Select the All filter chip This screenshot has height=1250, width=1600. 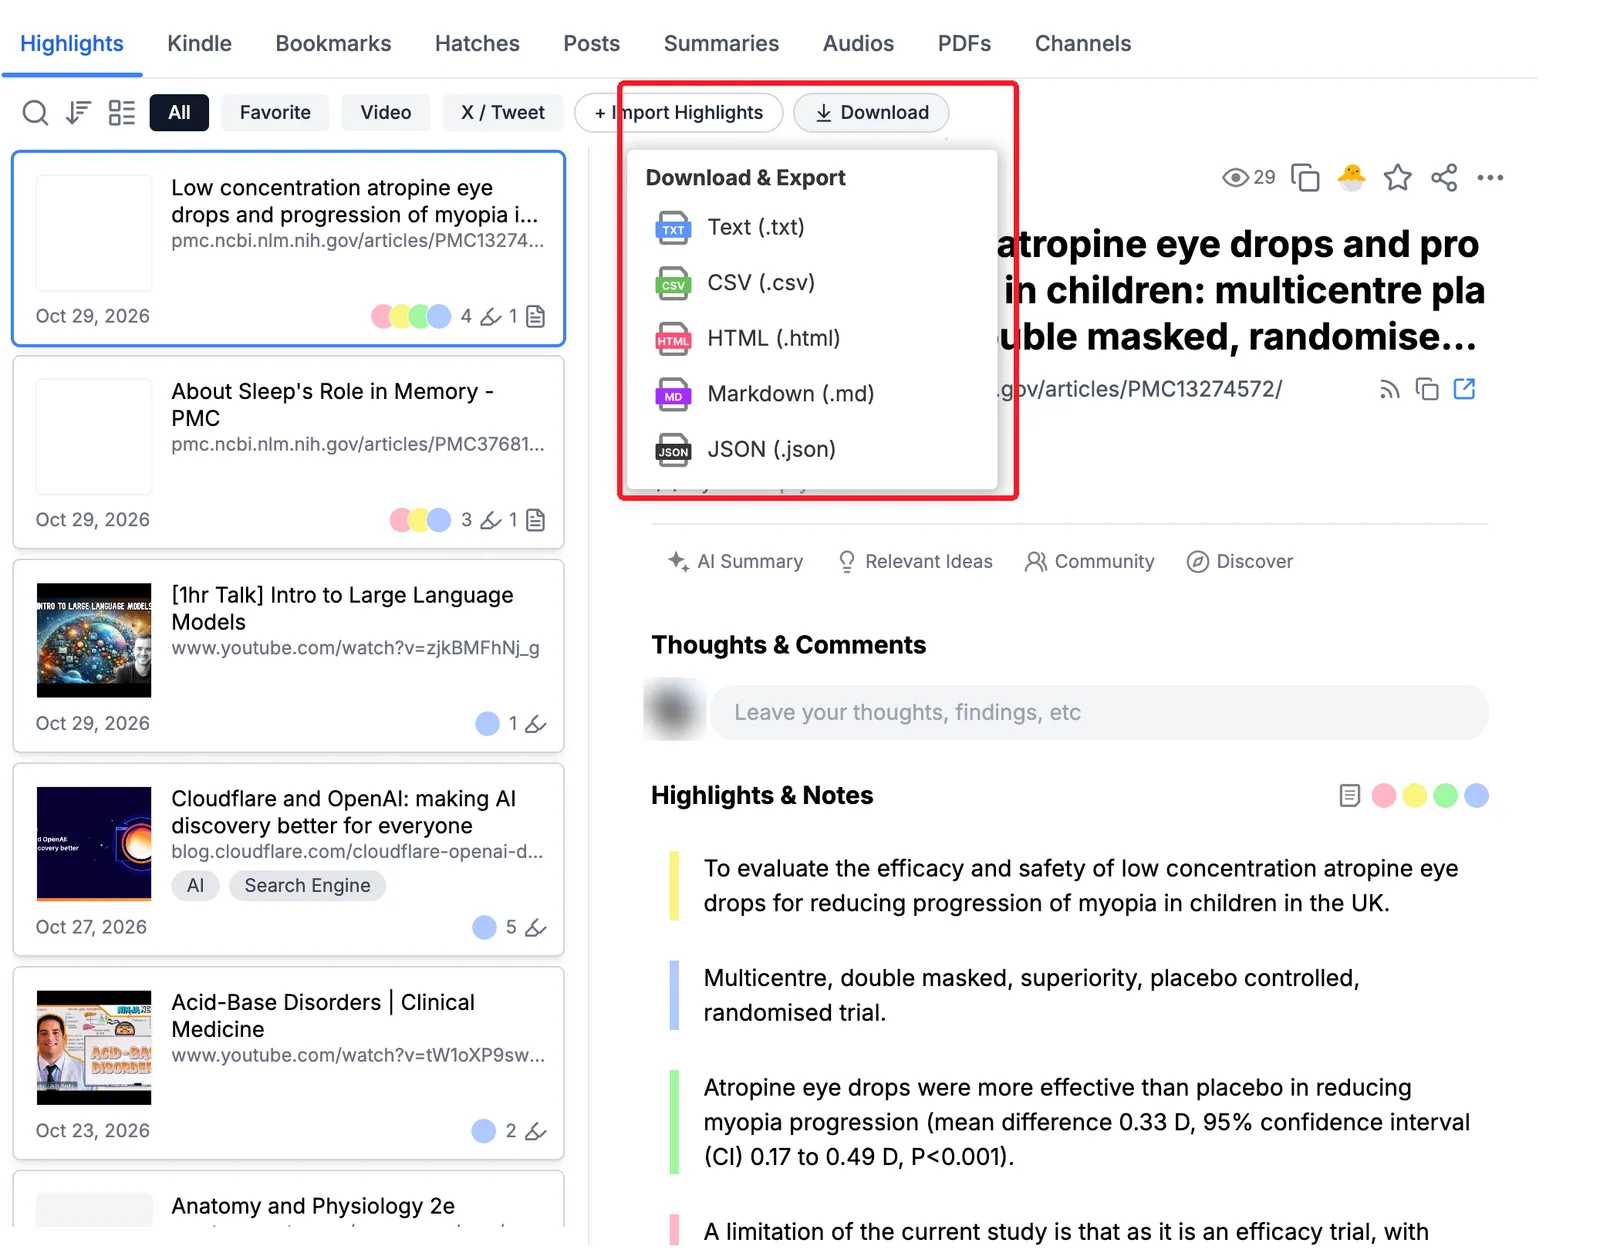(x=179, y=113)
